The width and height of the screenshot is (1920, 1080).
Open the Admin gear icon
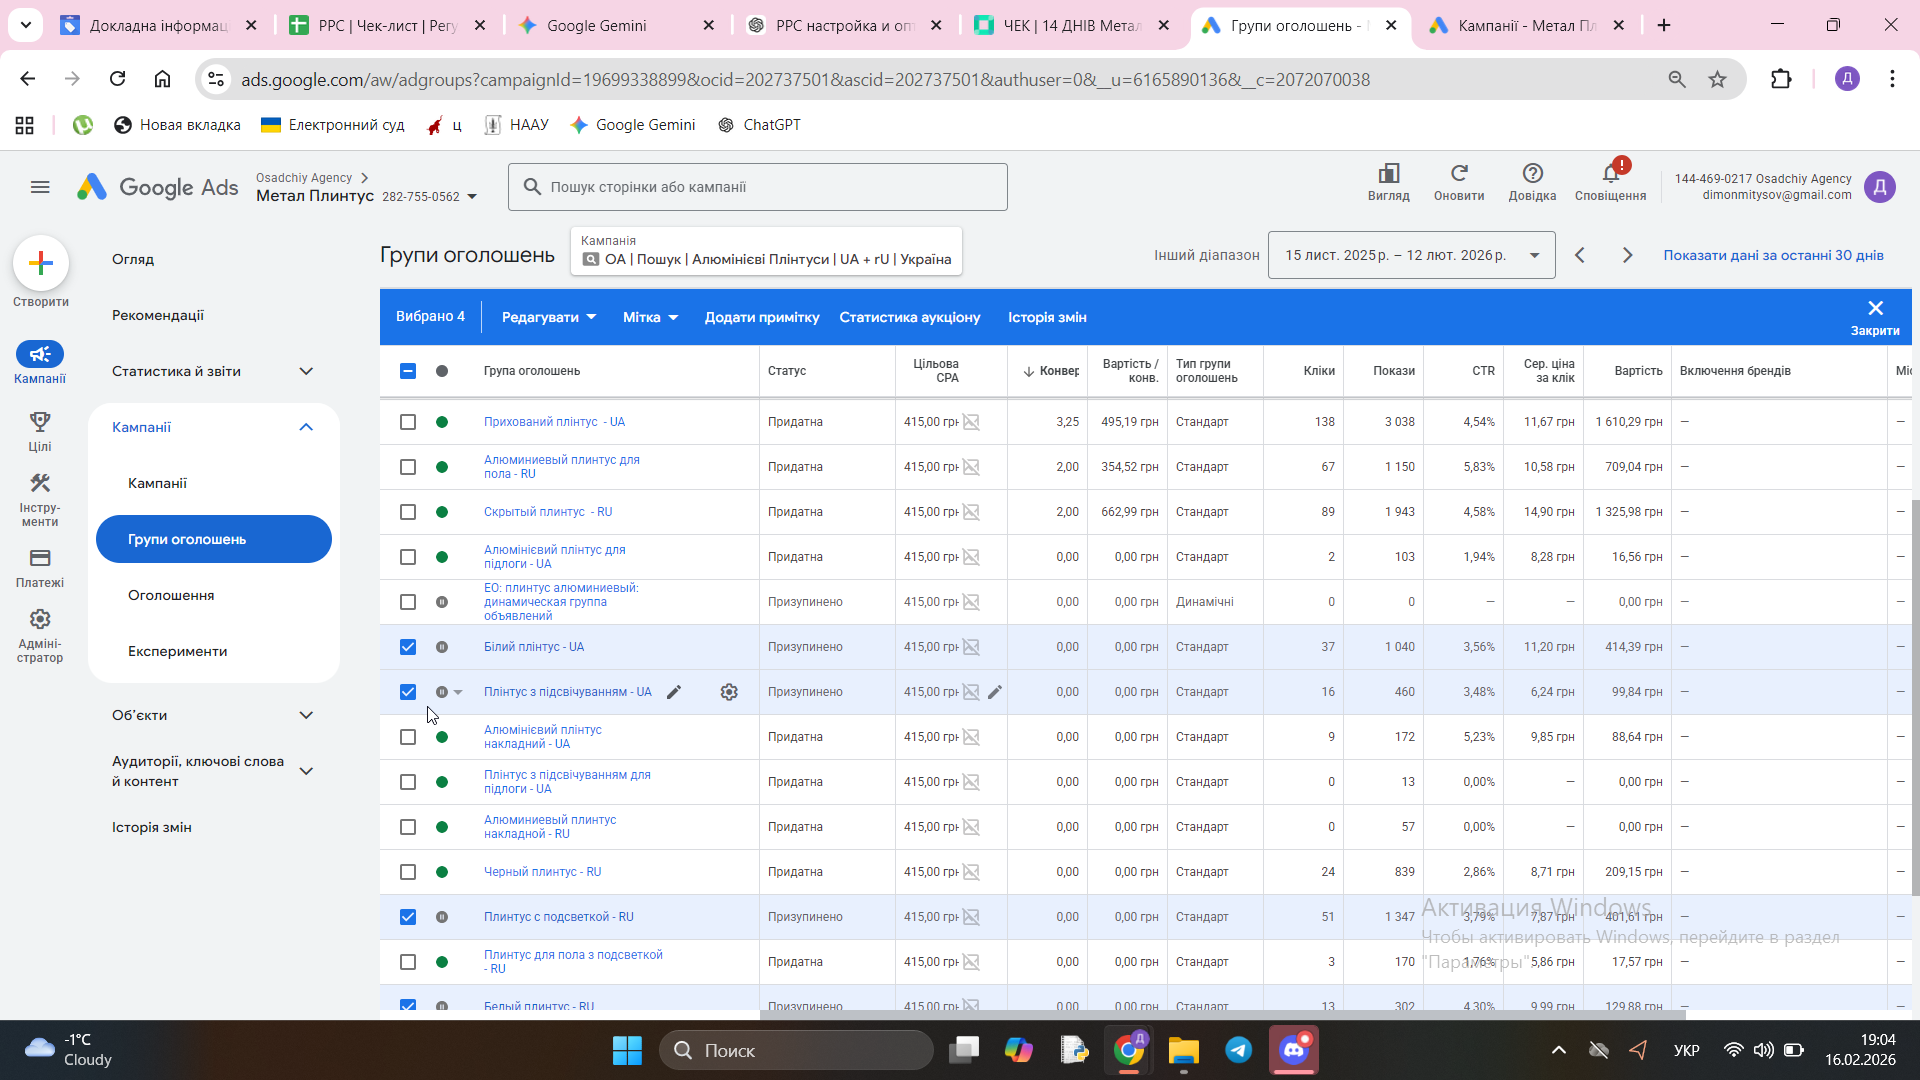click(40, 620)
